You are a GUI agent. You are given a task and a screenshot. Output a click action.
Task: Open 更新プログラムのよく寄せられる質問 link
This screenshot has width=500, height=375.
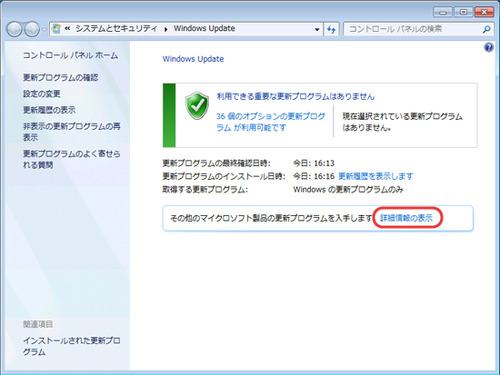click(x=72, y=159)
